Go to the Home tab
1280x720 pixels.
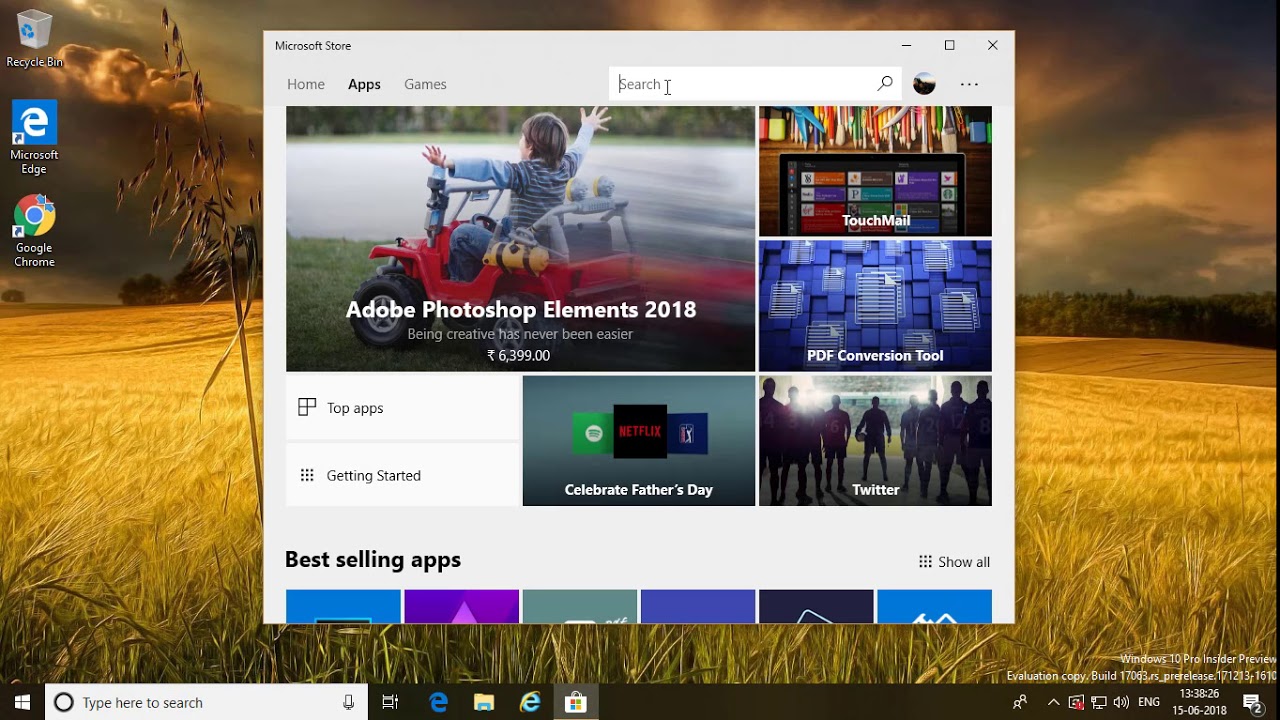(306, 84)
